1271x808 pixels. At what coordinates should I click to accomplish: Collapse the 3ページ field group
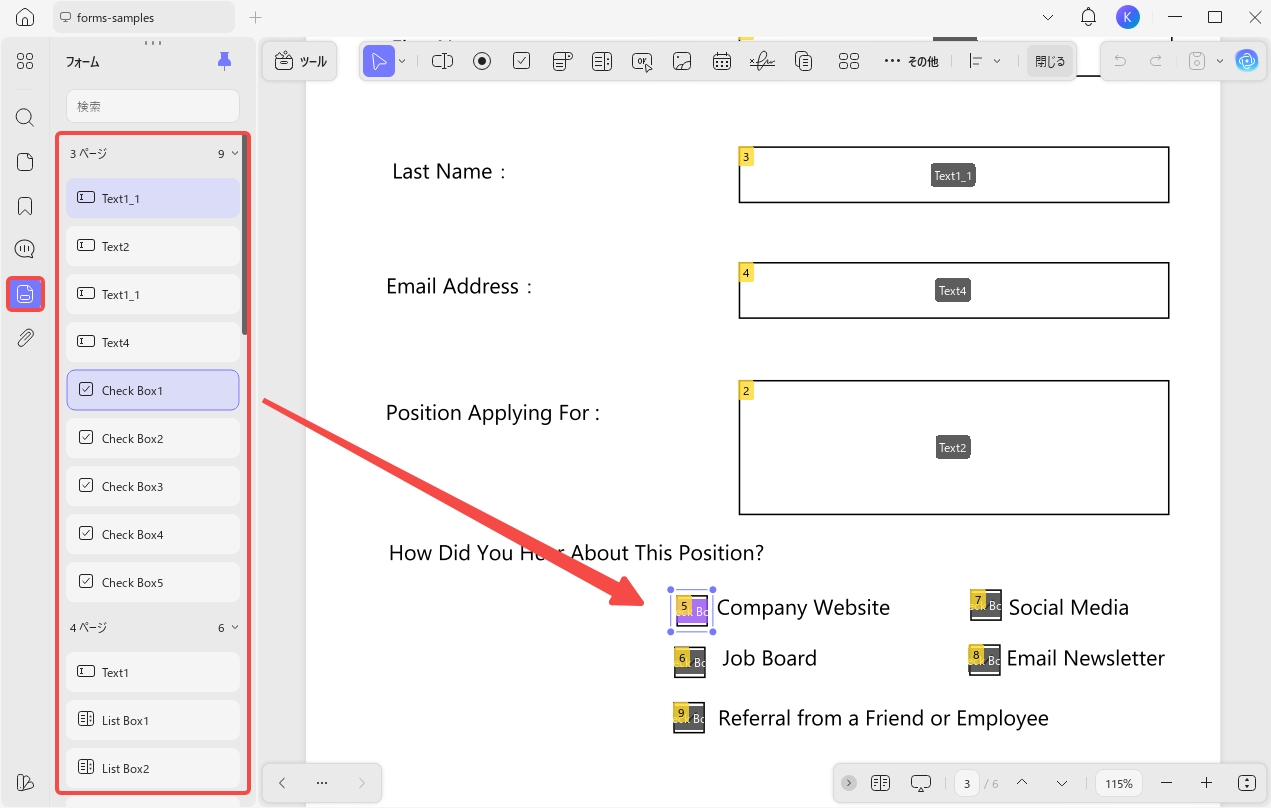(x=235, y=154)
